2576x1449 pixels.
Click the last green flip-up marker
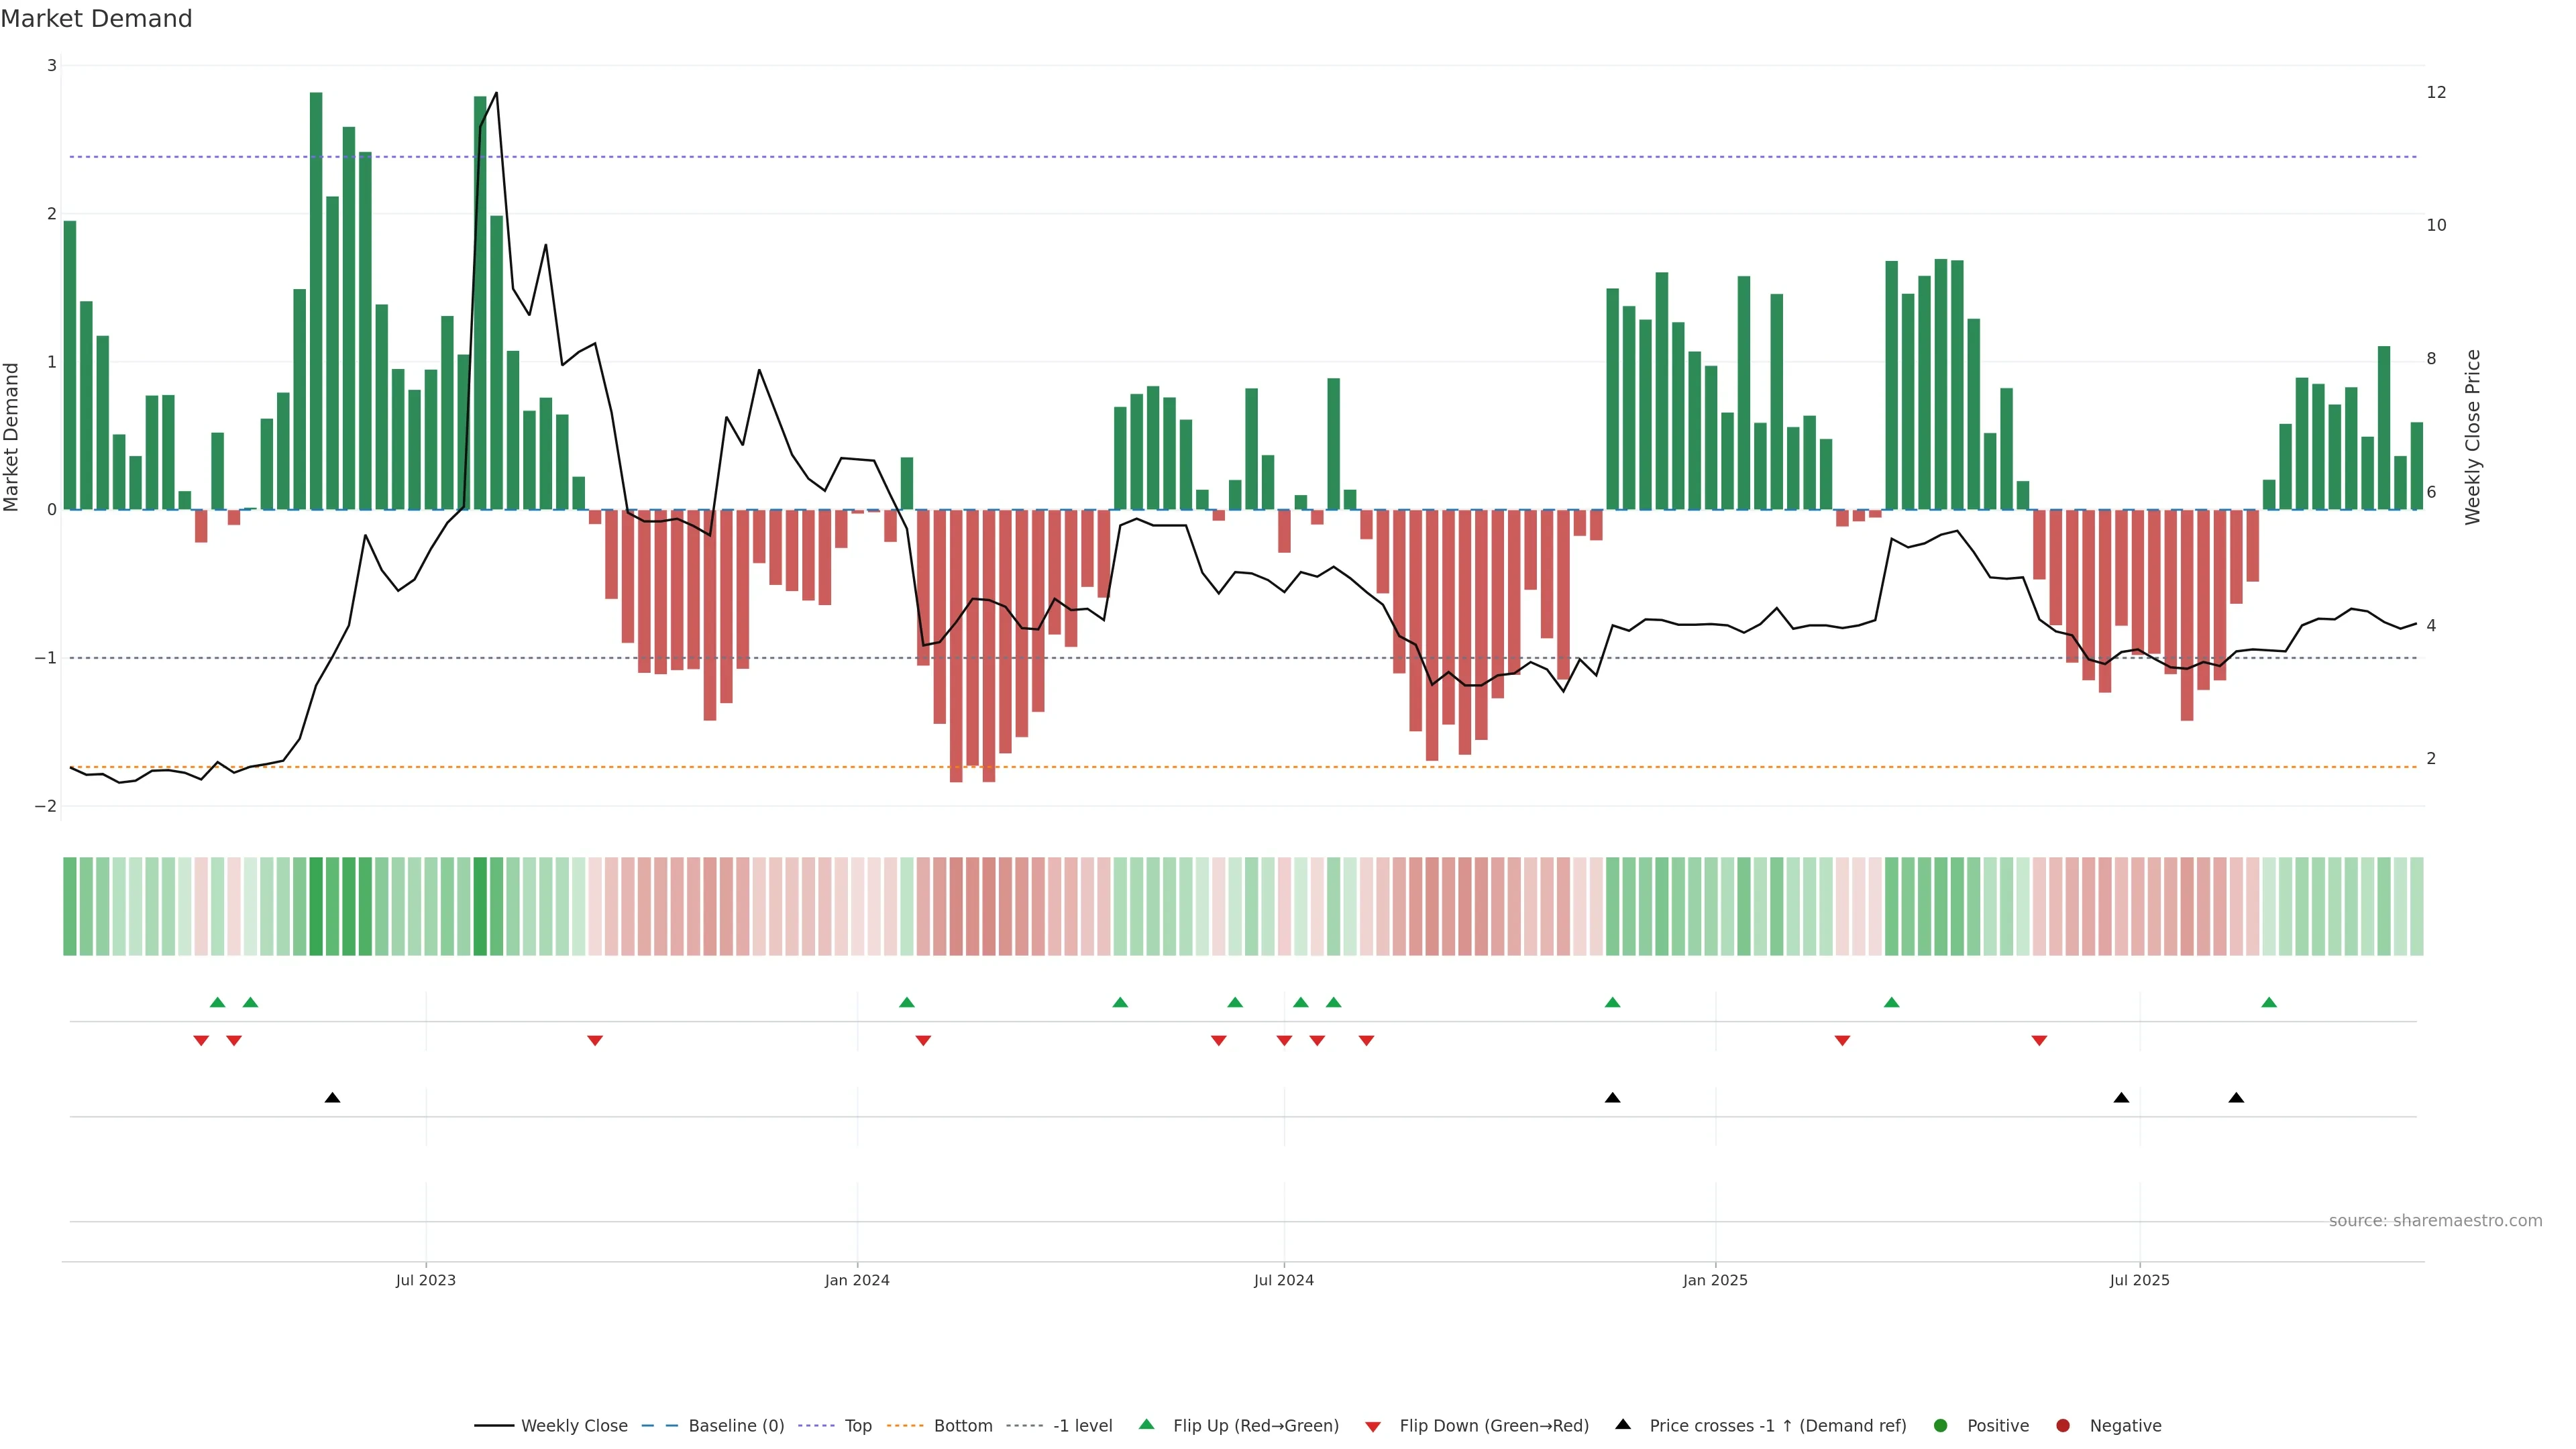[2269, 1003]
